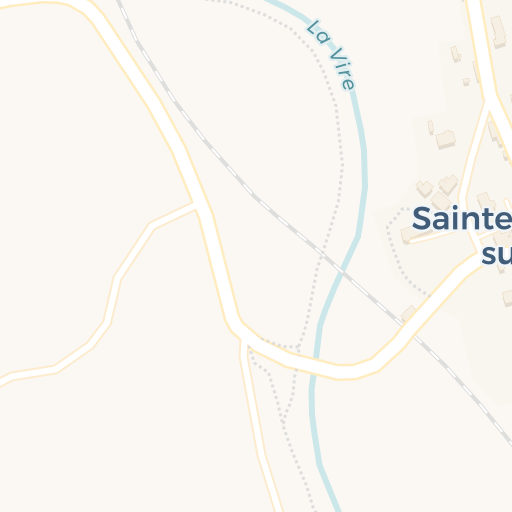Click the dotted path arc west of La Vire label

coord(330,100)
